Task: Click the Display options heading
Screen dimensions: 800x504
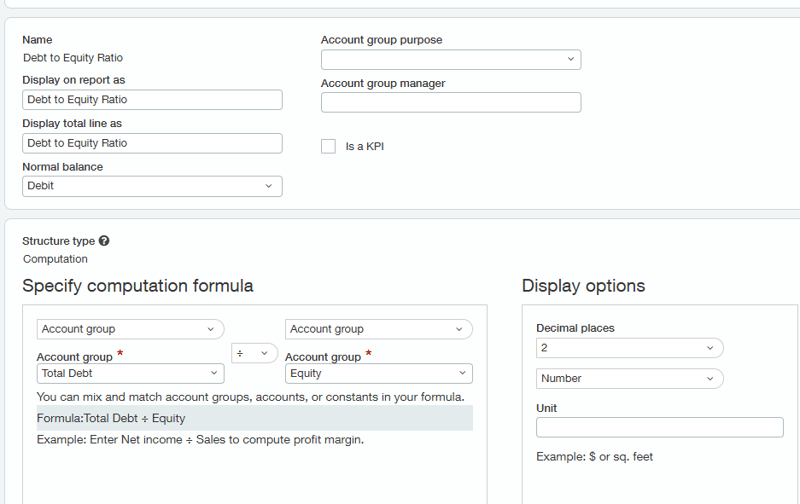Action: [583, 286]
